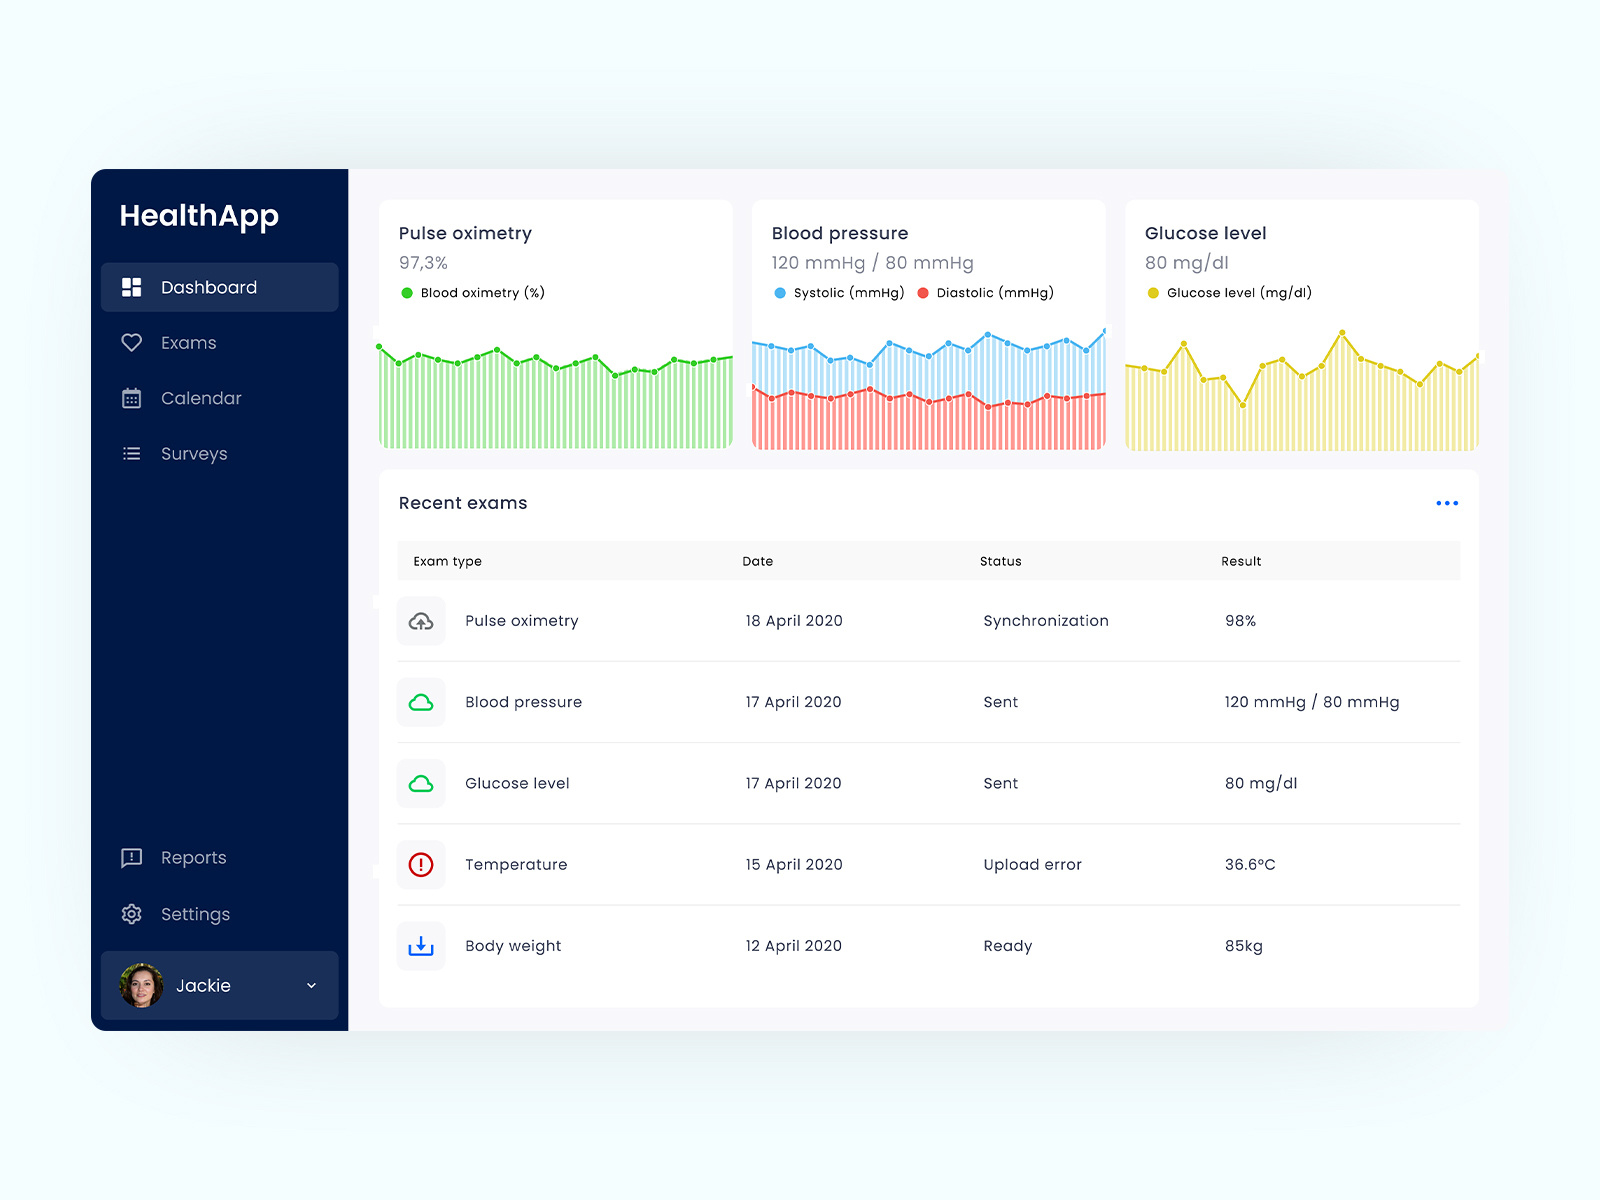This screenshot has height=1200, width=1600.
Task: Select the Dashboard grid icon
Action: [x=131, y=287]
